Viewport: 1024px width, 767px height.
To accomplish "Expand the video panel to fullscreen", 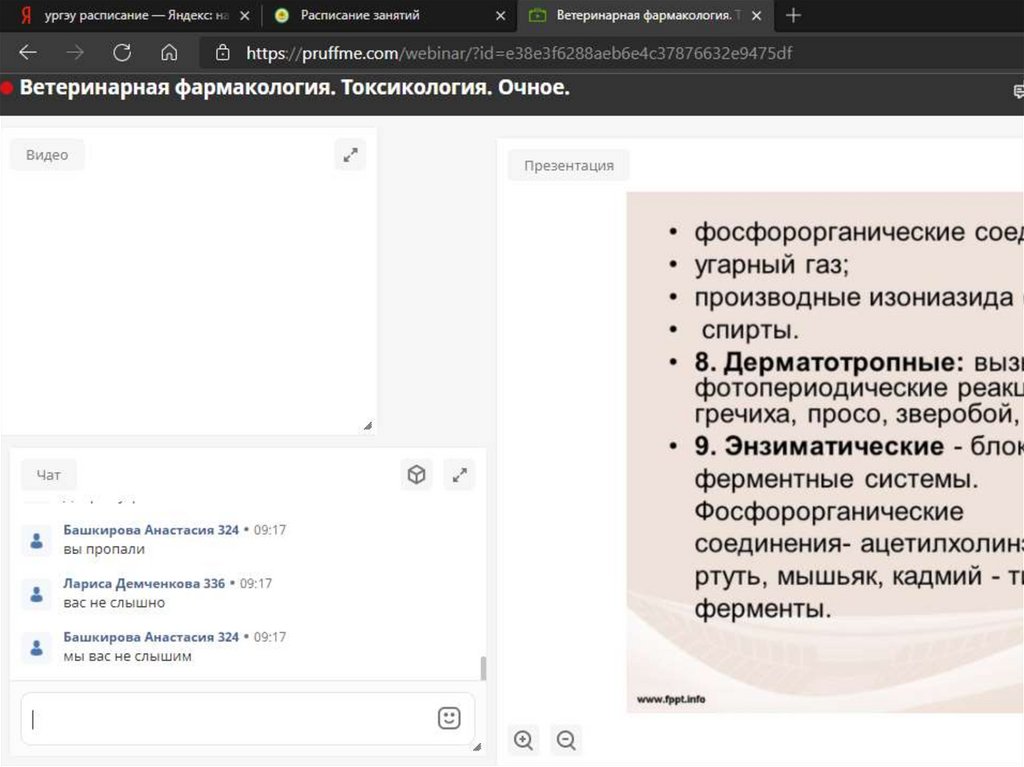I will (350, 155).
